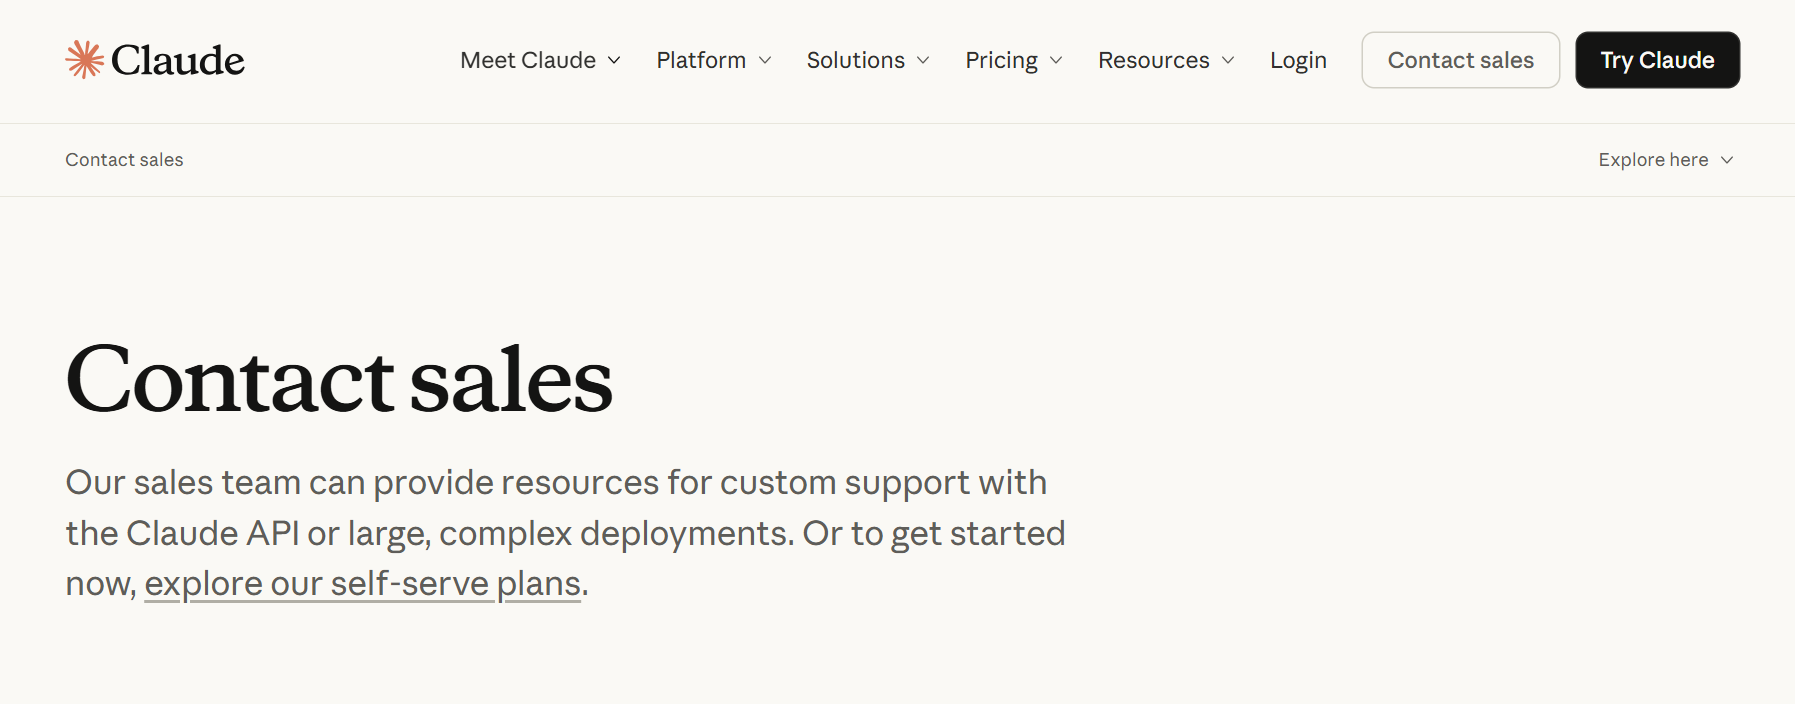
Task: Expand the Solutions chevron arrow
Action: [x=923, y=61]
